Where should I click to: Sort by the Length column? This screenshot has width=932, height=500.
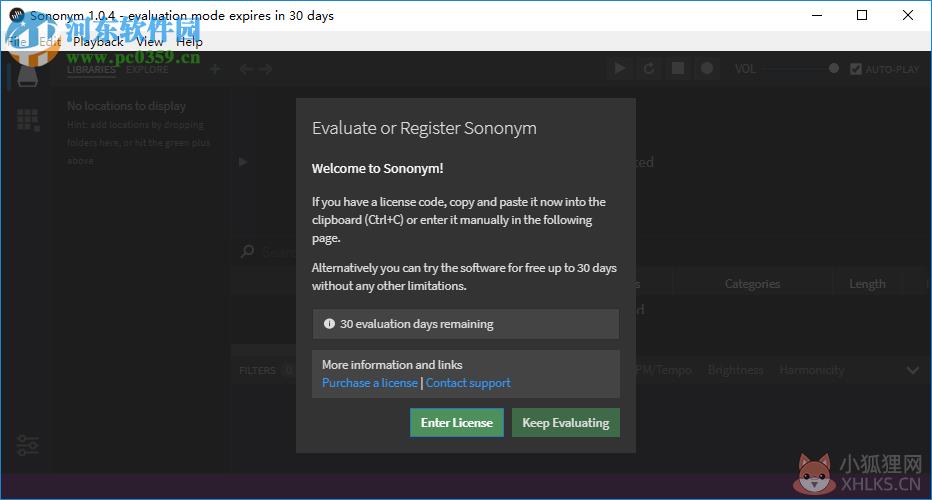pos(867,284)
